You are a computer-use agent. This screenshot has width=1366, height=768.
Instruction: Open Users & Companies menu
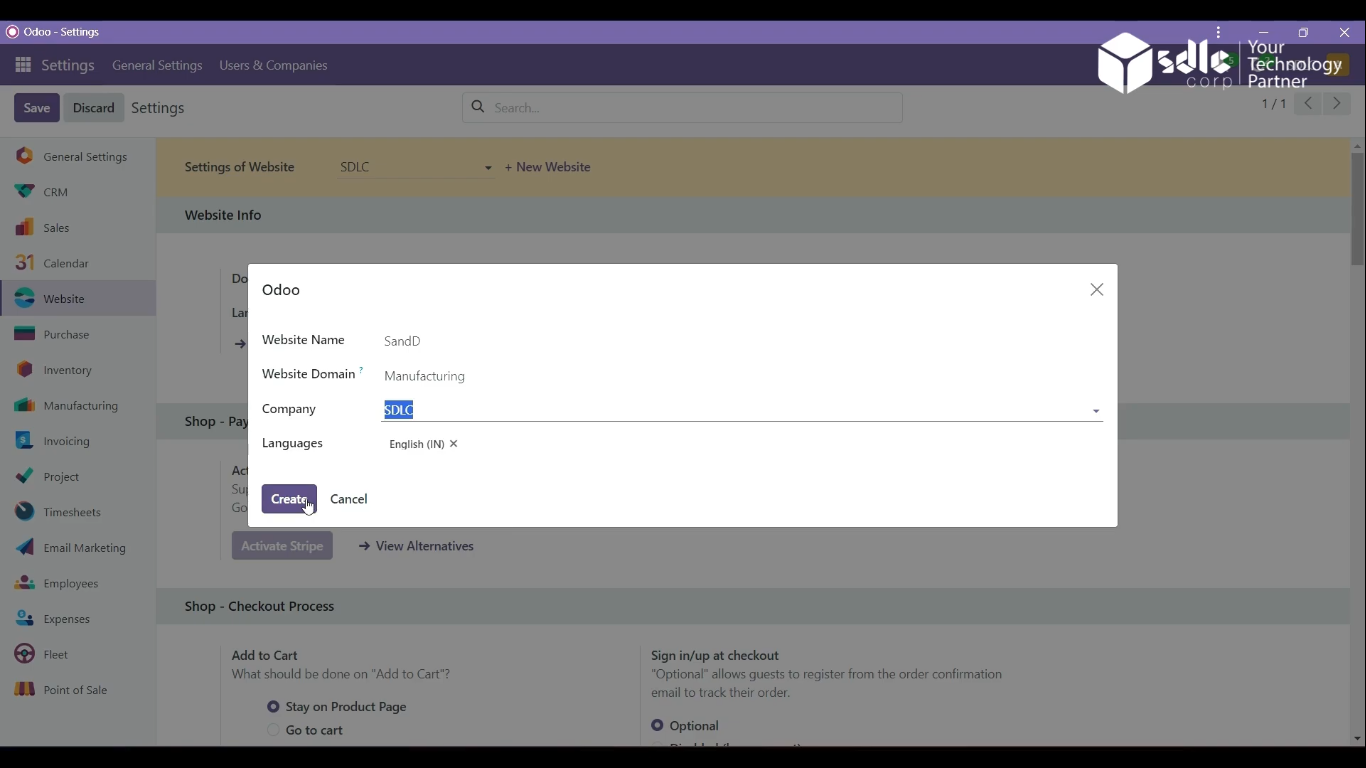[273, 65]
